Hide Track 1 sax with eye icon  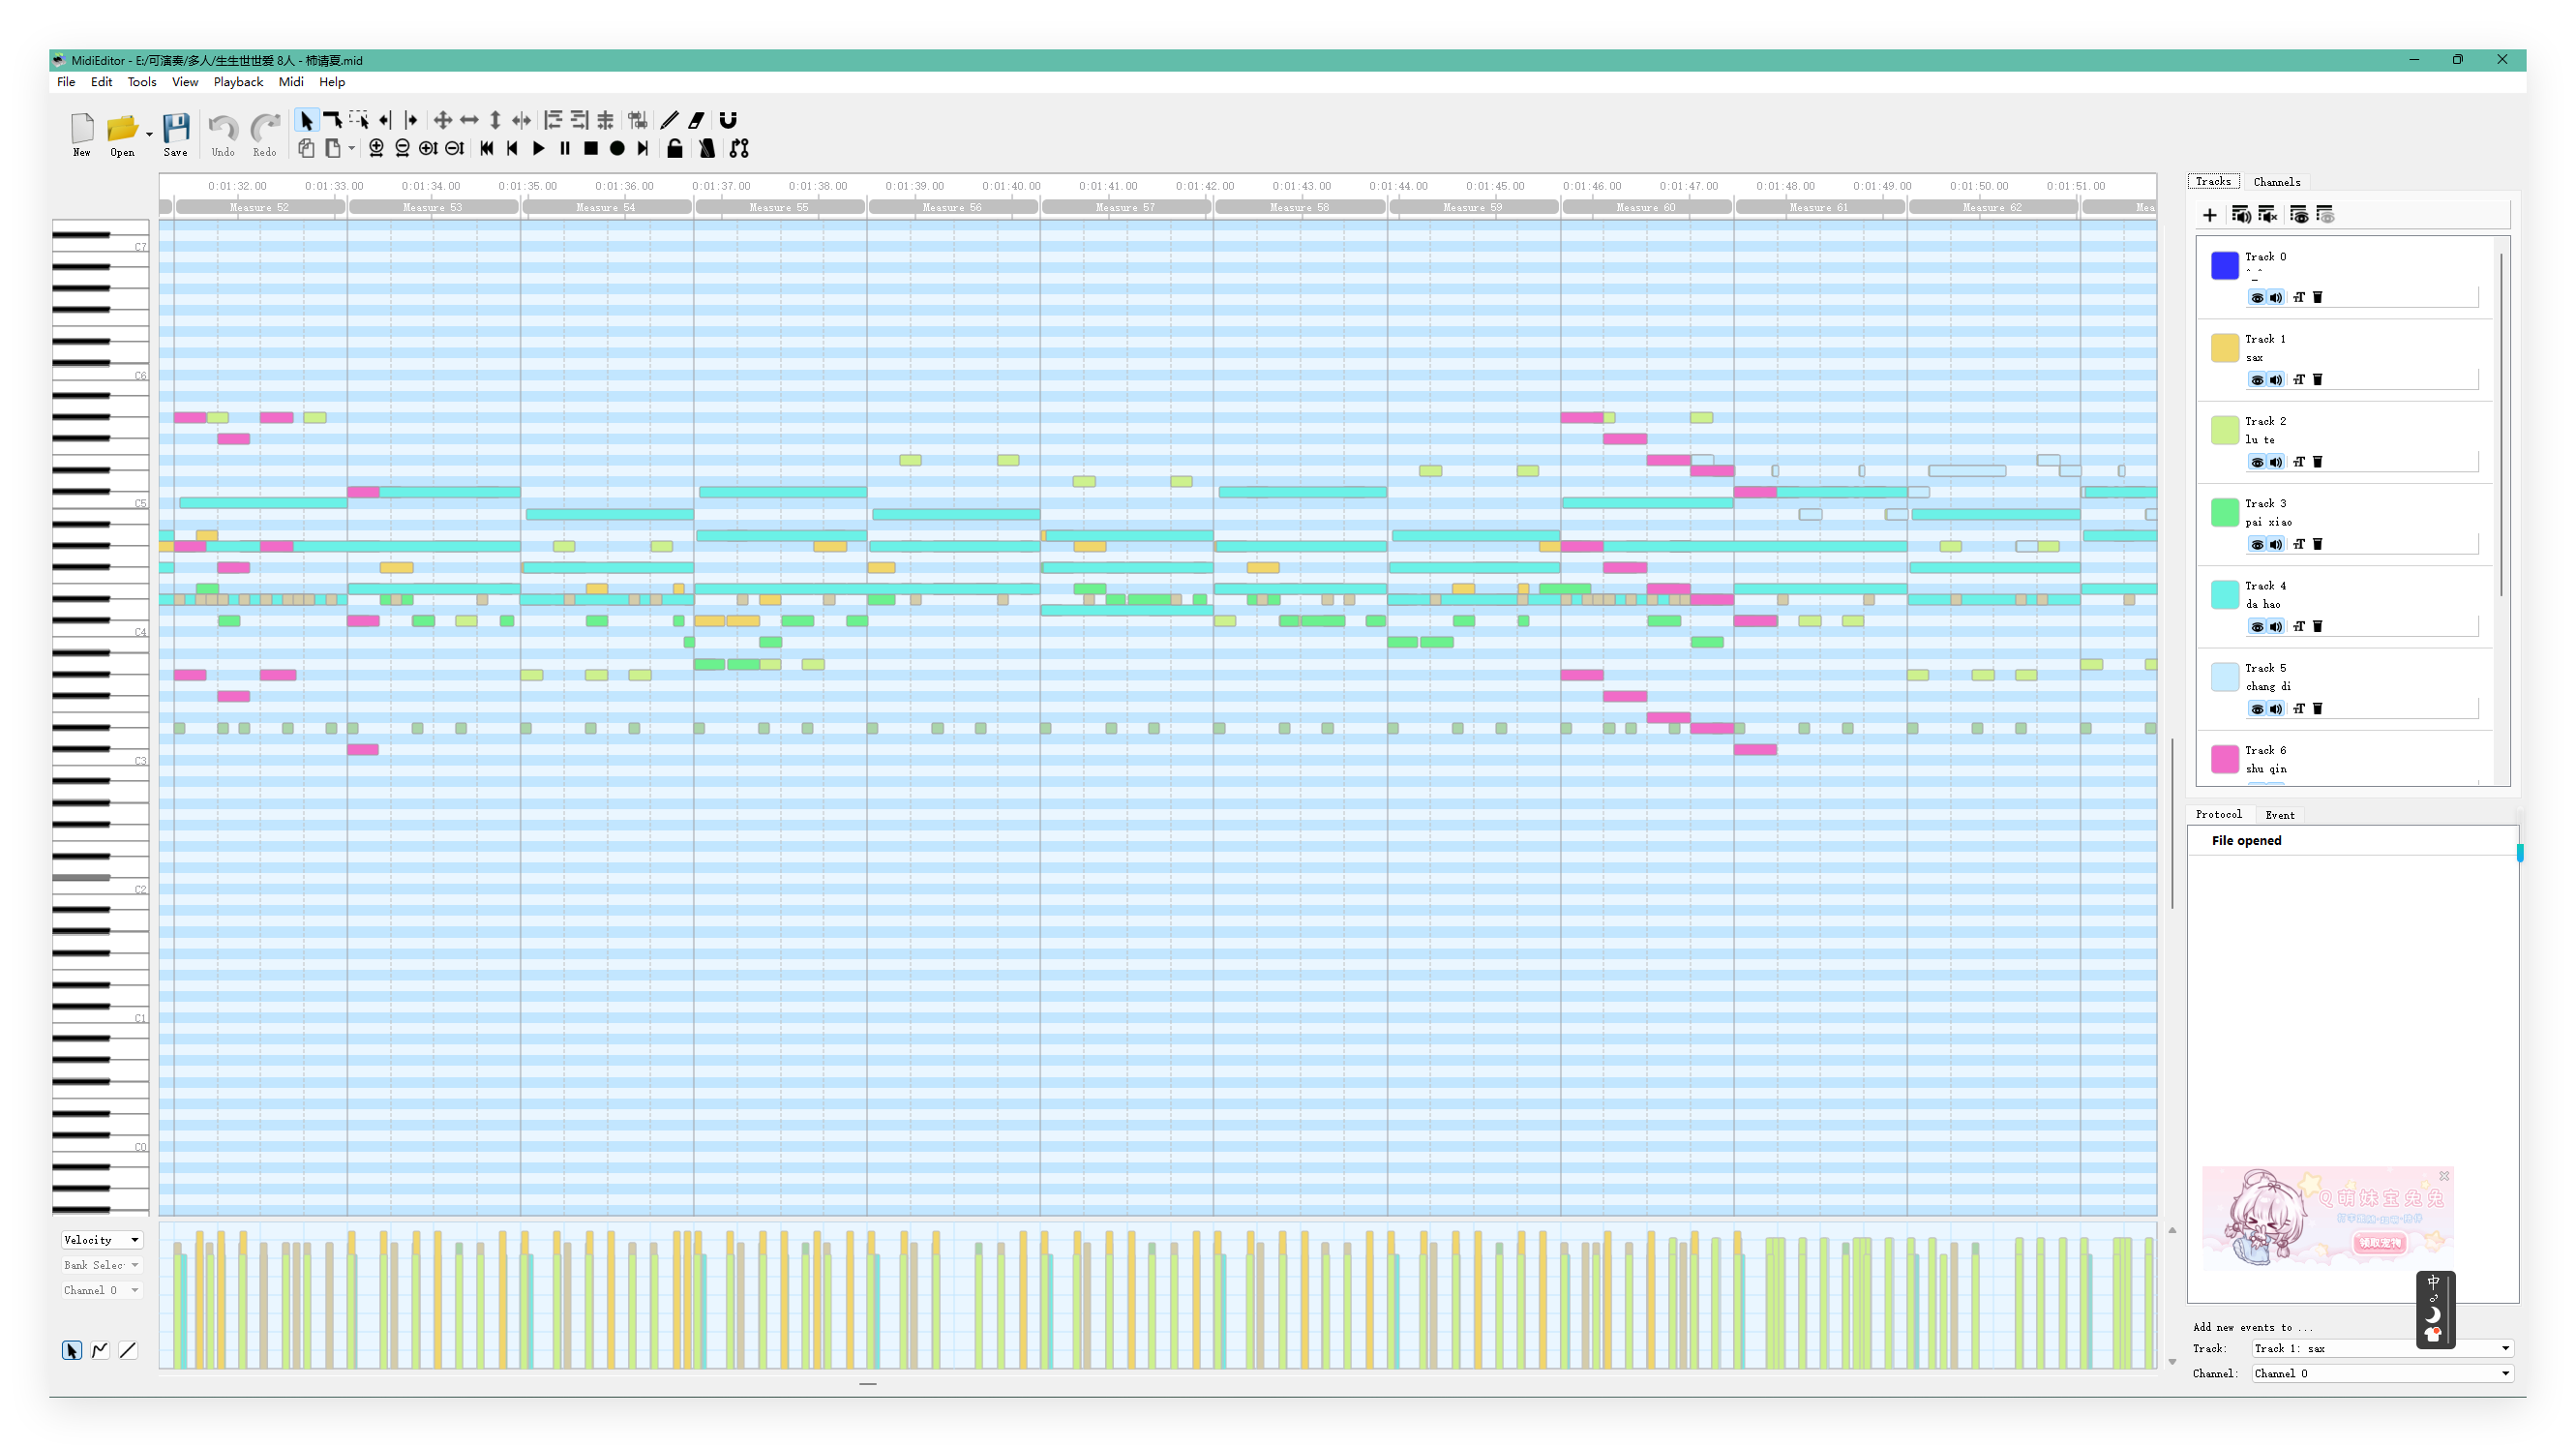2257,380
